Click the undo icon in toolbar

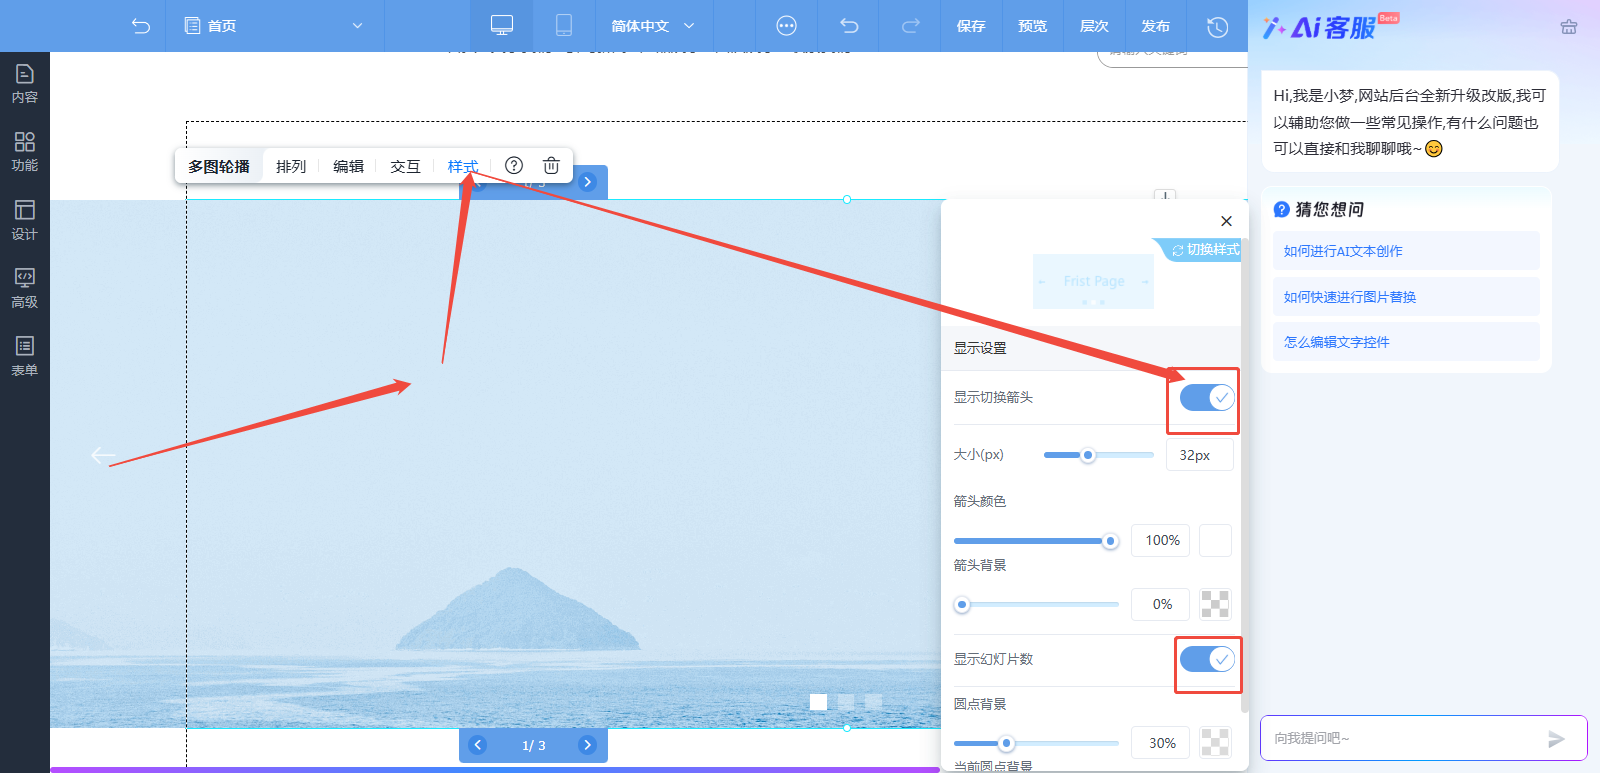849,26
